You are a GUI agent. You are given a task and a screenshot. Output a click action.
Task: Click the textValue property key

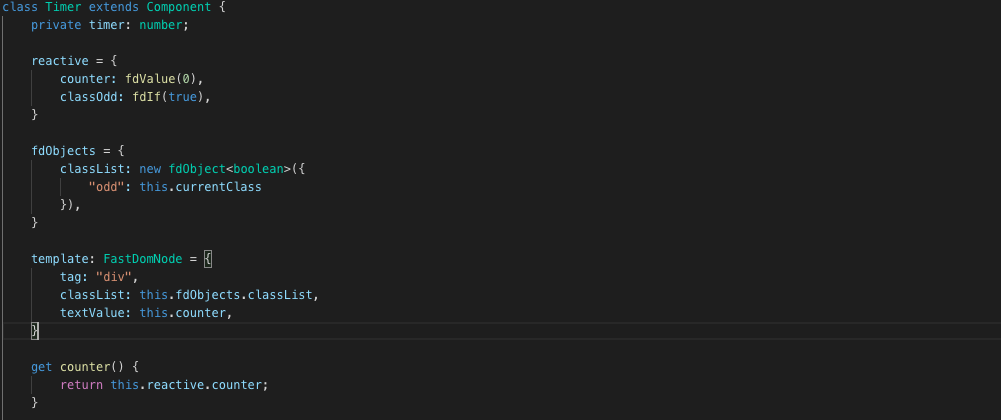point(92,313)
